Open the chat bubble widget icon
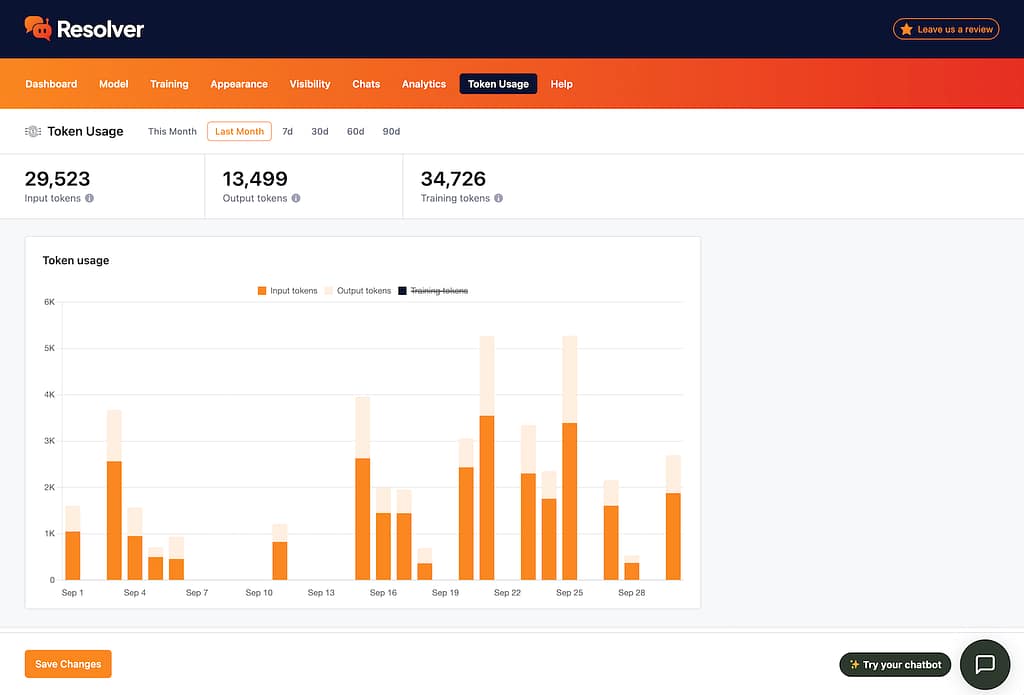Screen dimensions: 1024x695 point(985,664)
